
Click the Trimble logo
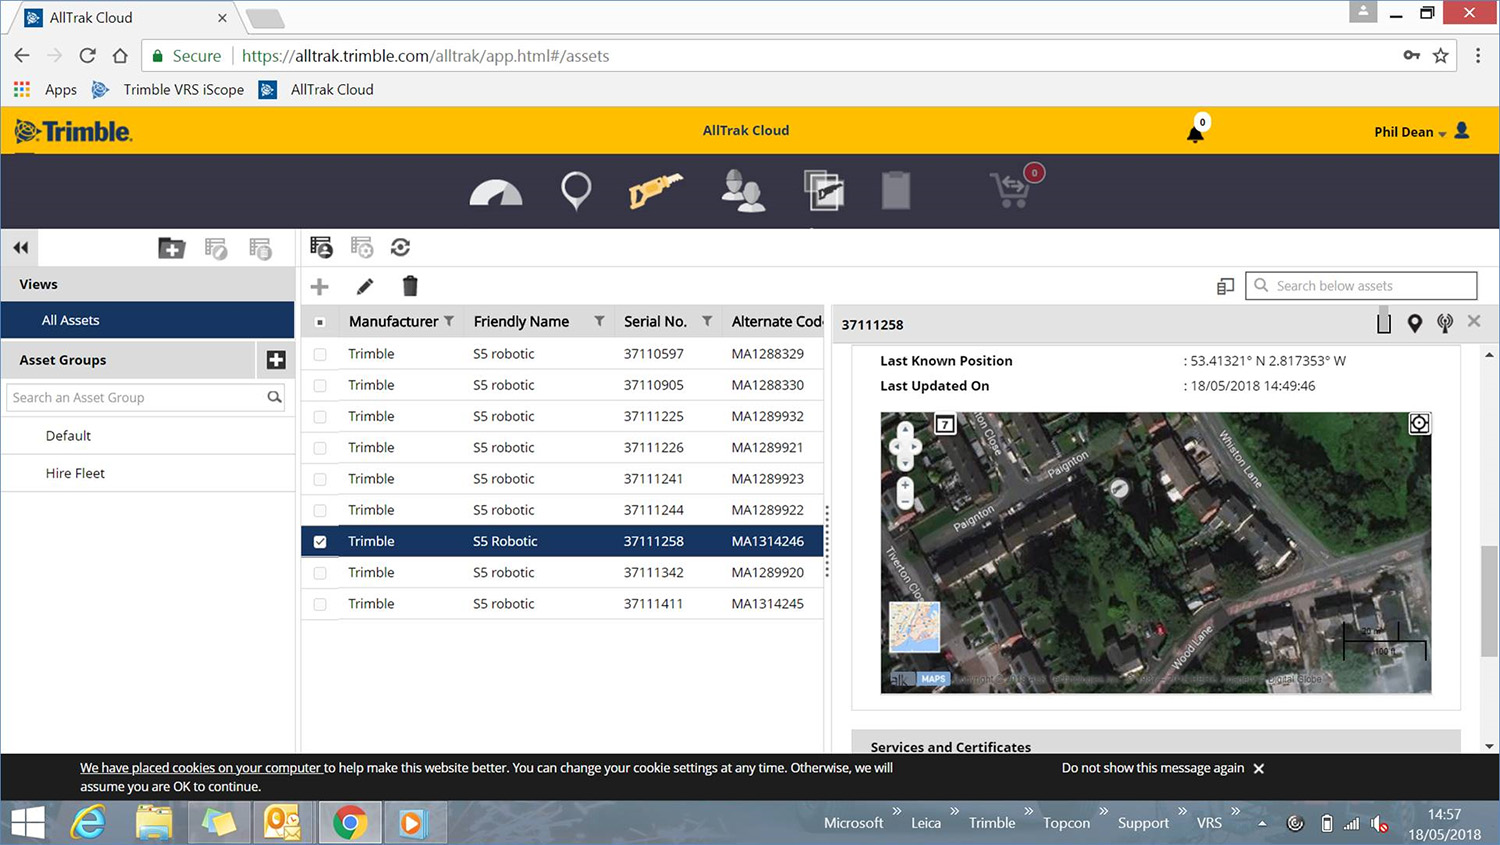click(73, 131)
